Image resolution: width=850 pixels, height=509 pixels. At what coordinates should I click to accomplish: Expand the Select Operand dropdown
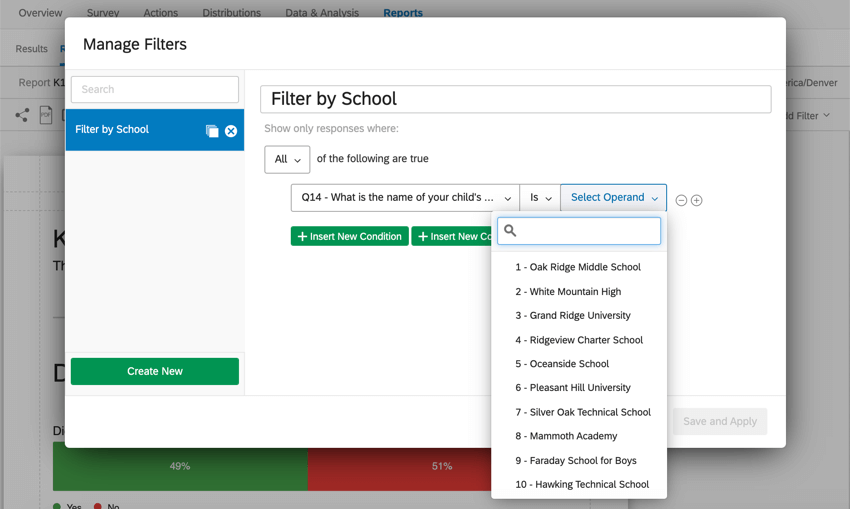[x=614, y=198]
